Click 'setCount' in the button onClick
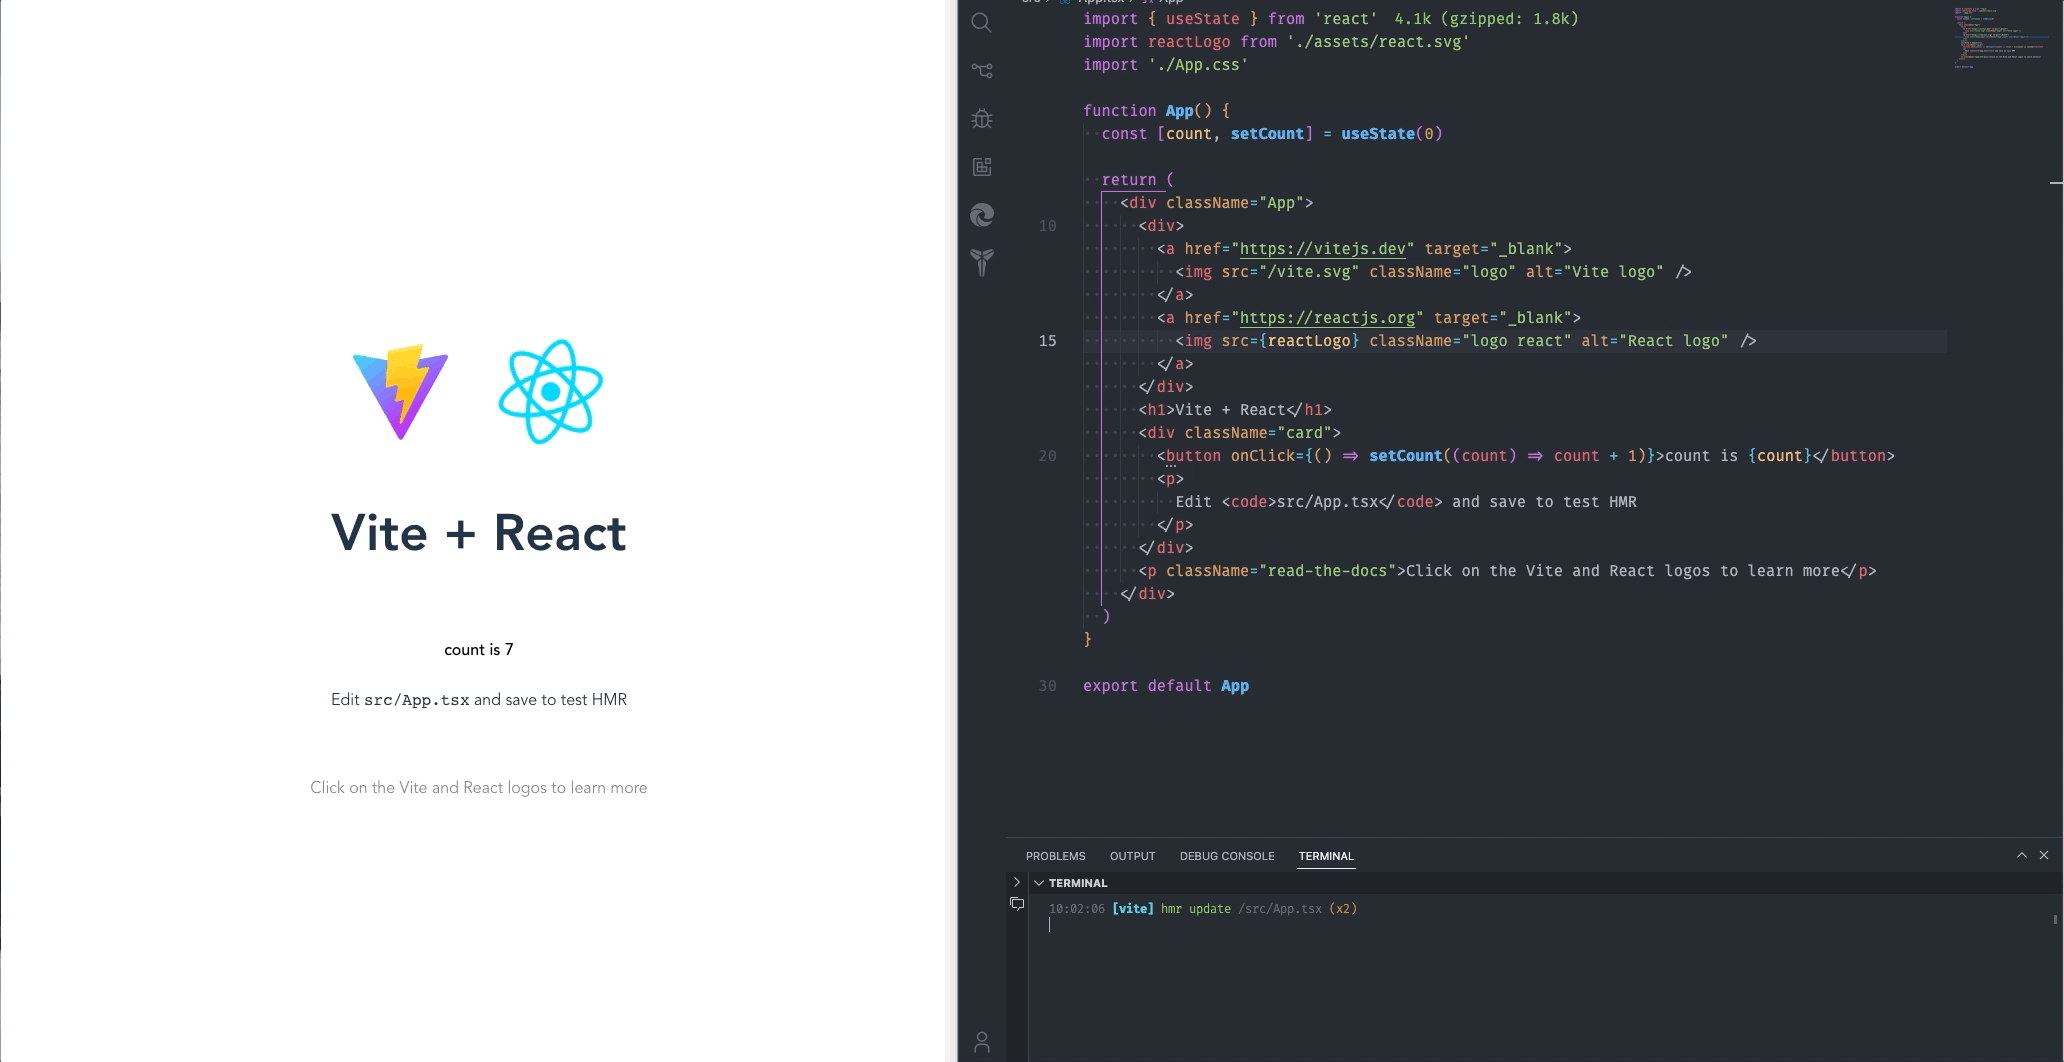 1405,456
